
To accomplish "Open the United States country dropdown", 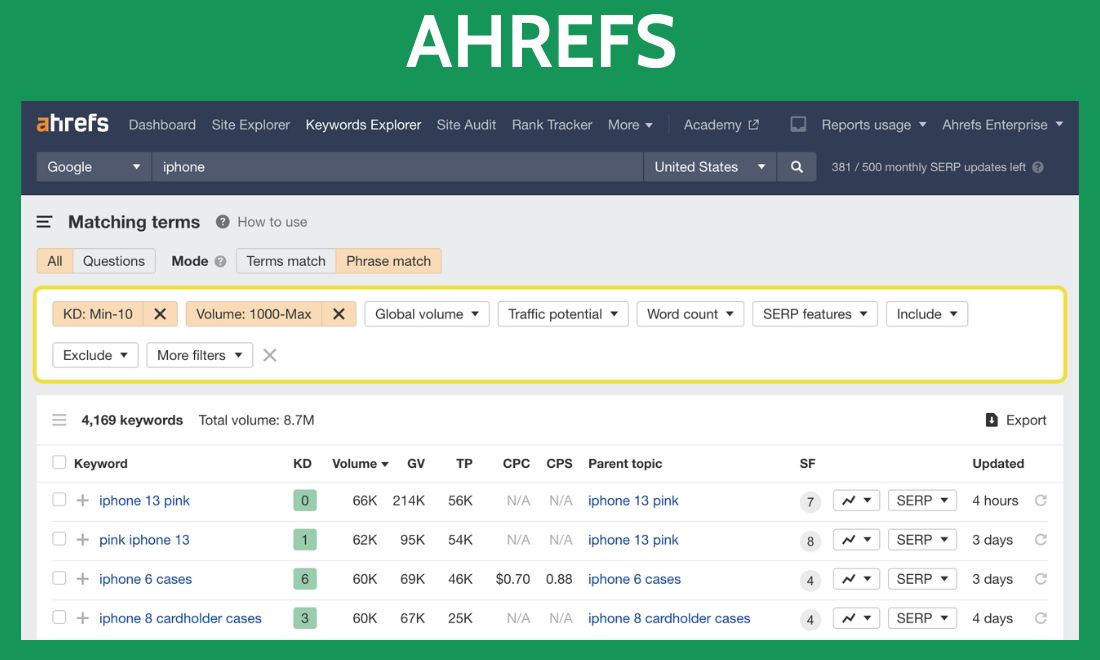I will 709,167.
